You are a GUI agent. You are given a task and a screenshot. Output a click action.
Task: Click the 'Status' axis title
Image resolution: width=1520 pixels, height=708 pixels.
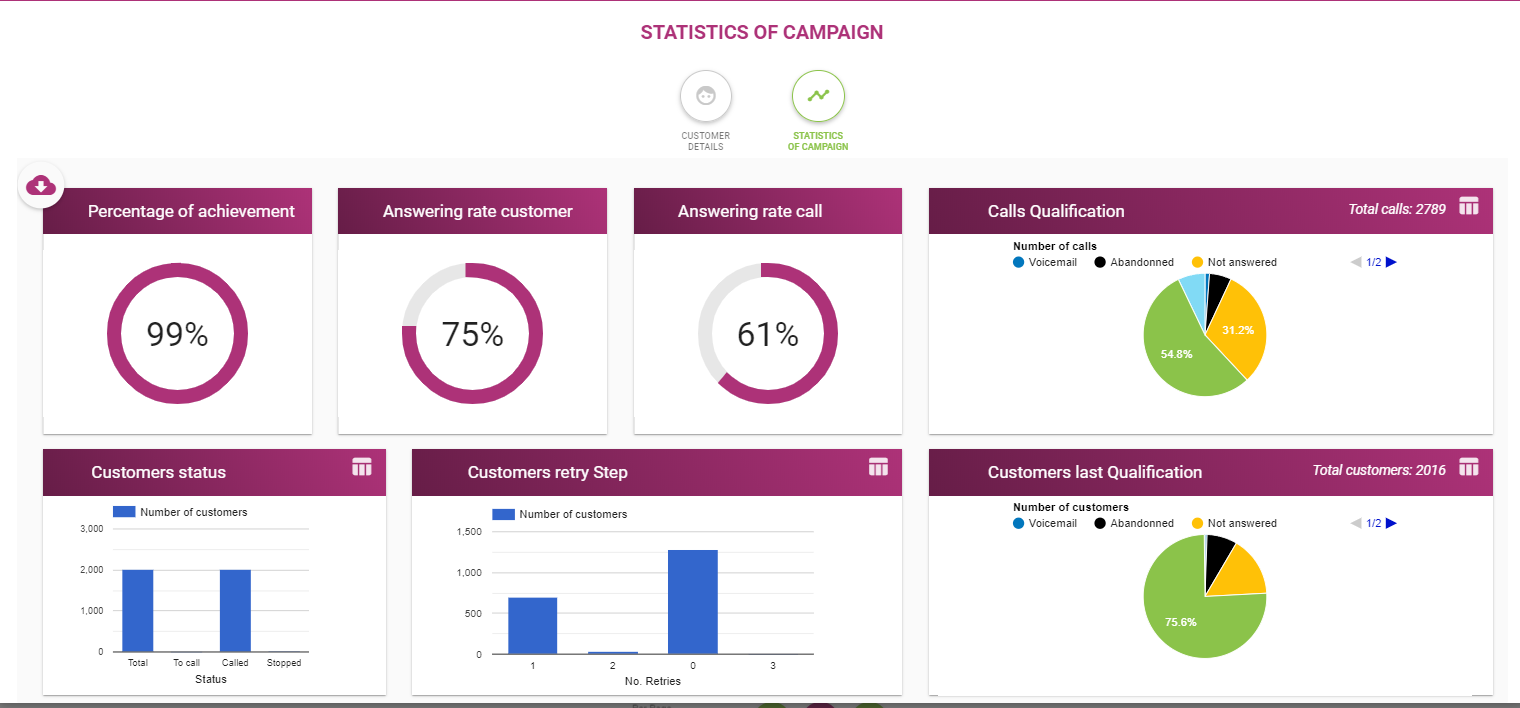tap(211, 679)
